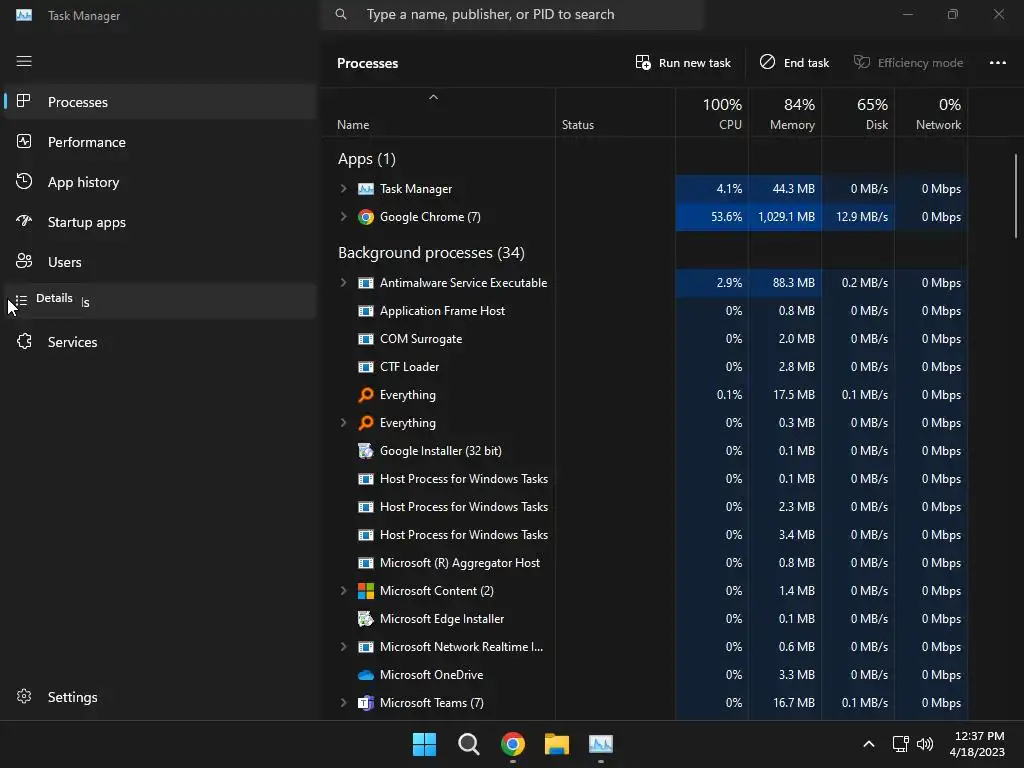Click the Run new task button

click(683, 63)
